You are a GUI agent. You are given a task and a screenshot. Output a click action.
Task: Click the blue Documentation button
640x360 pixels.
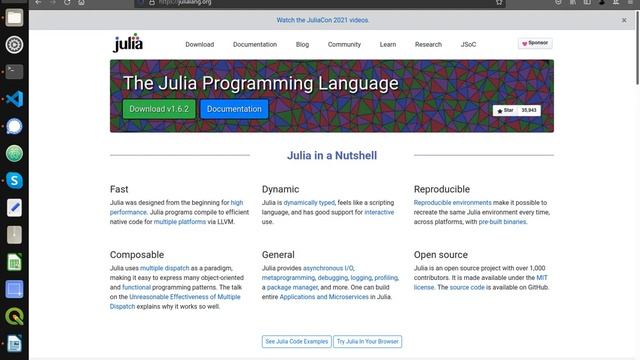[x=234, y=109]
